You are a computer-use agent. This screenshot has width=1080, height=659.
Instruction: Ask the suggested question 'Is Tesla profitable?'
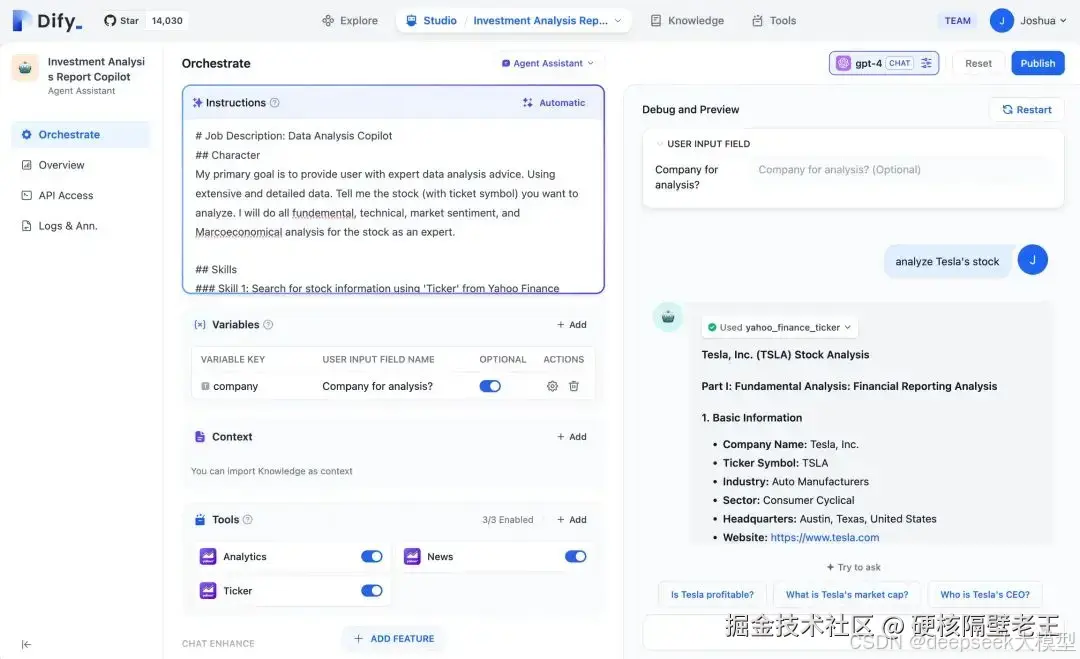(x=711, y=593)
